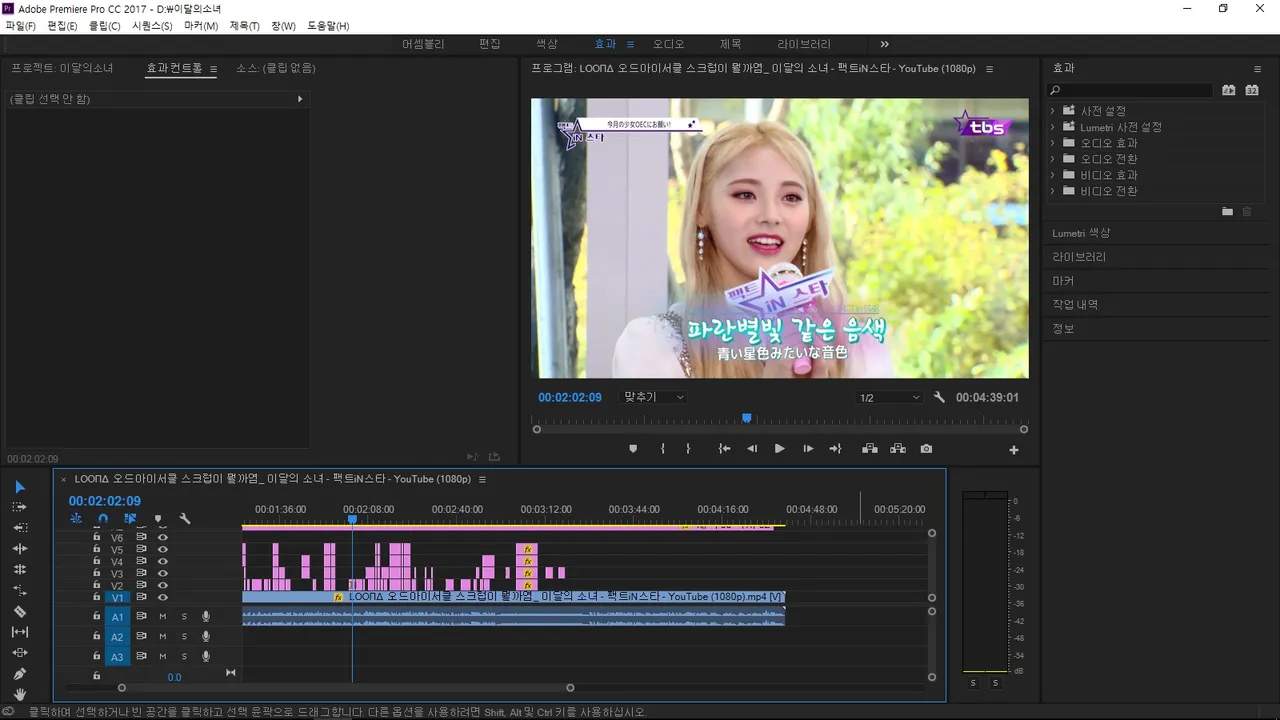1280x720 pixels.
Task: Expand the 오디오 전환 folder
Action: 1053,159
